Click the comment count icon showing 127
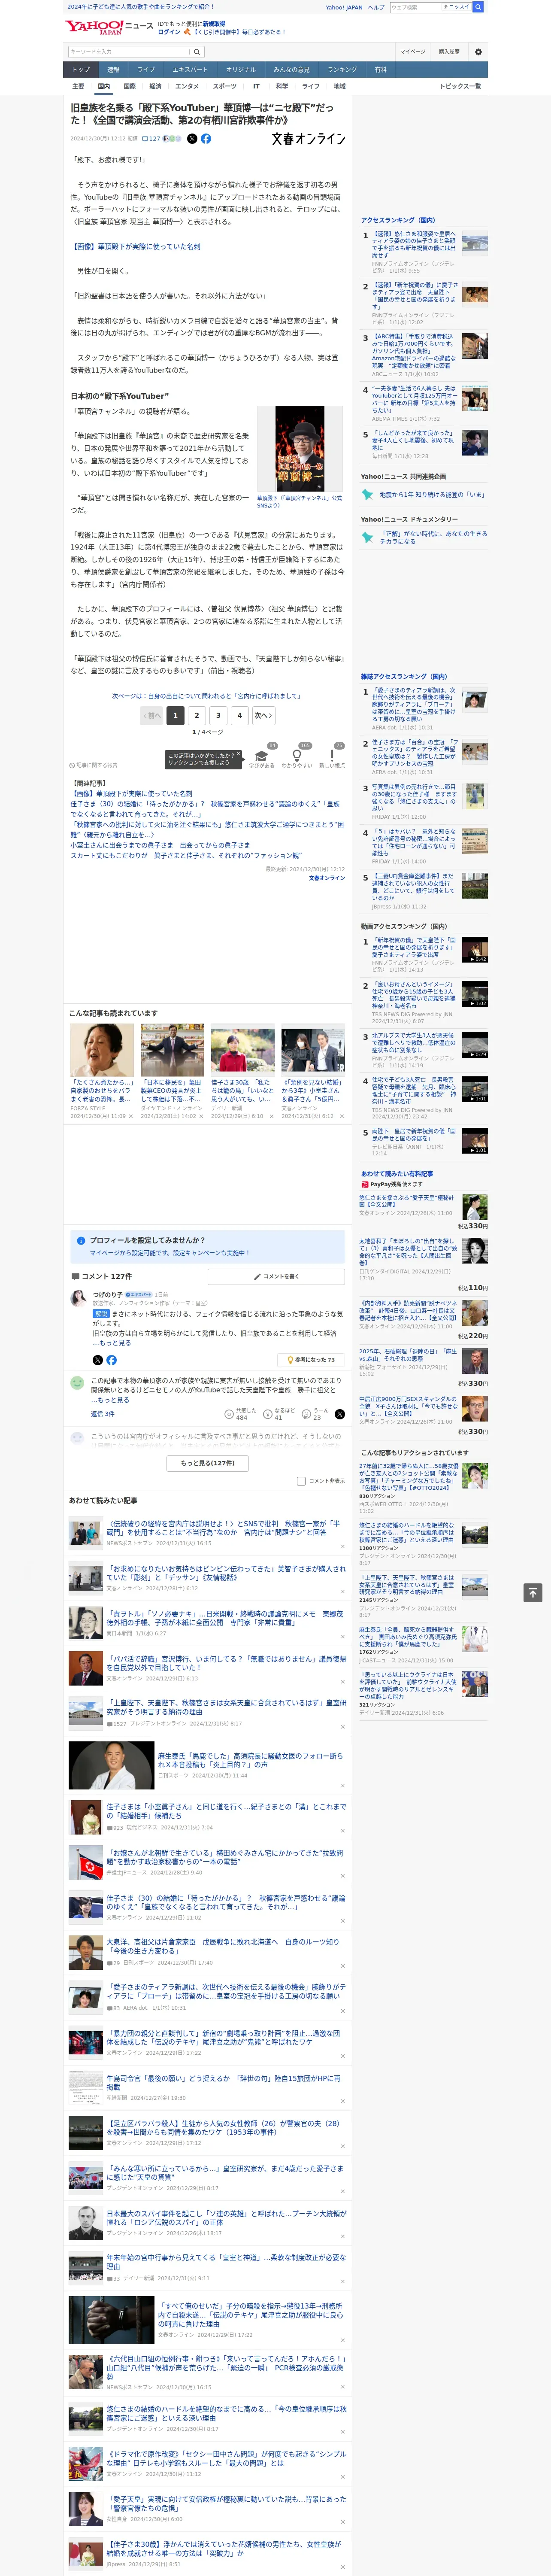 (x=151, y=139)
